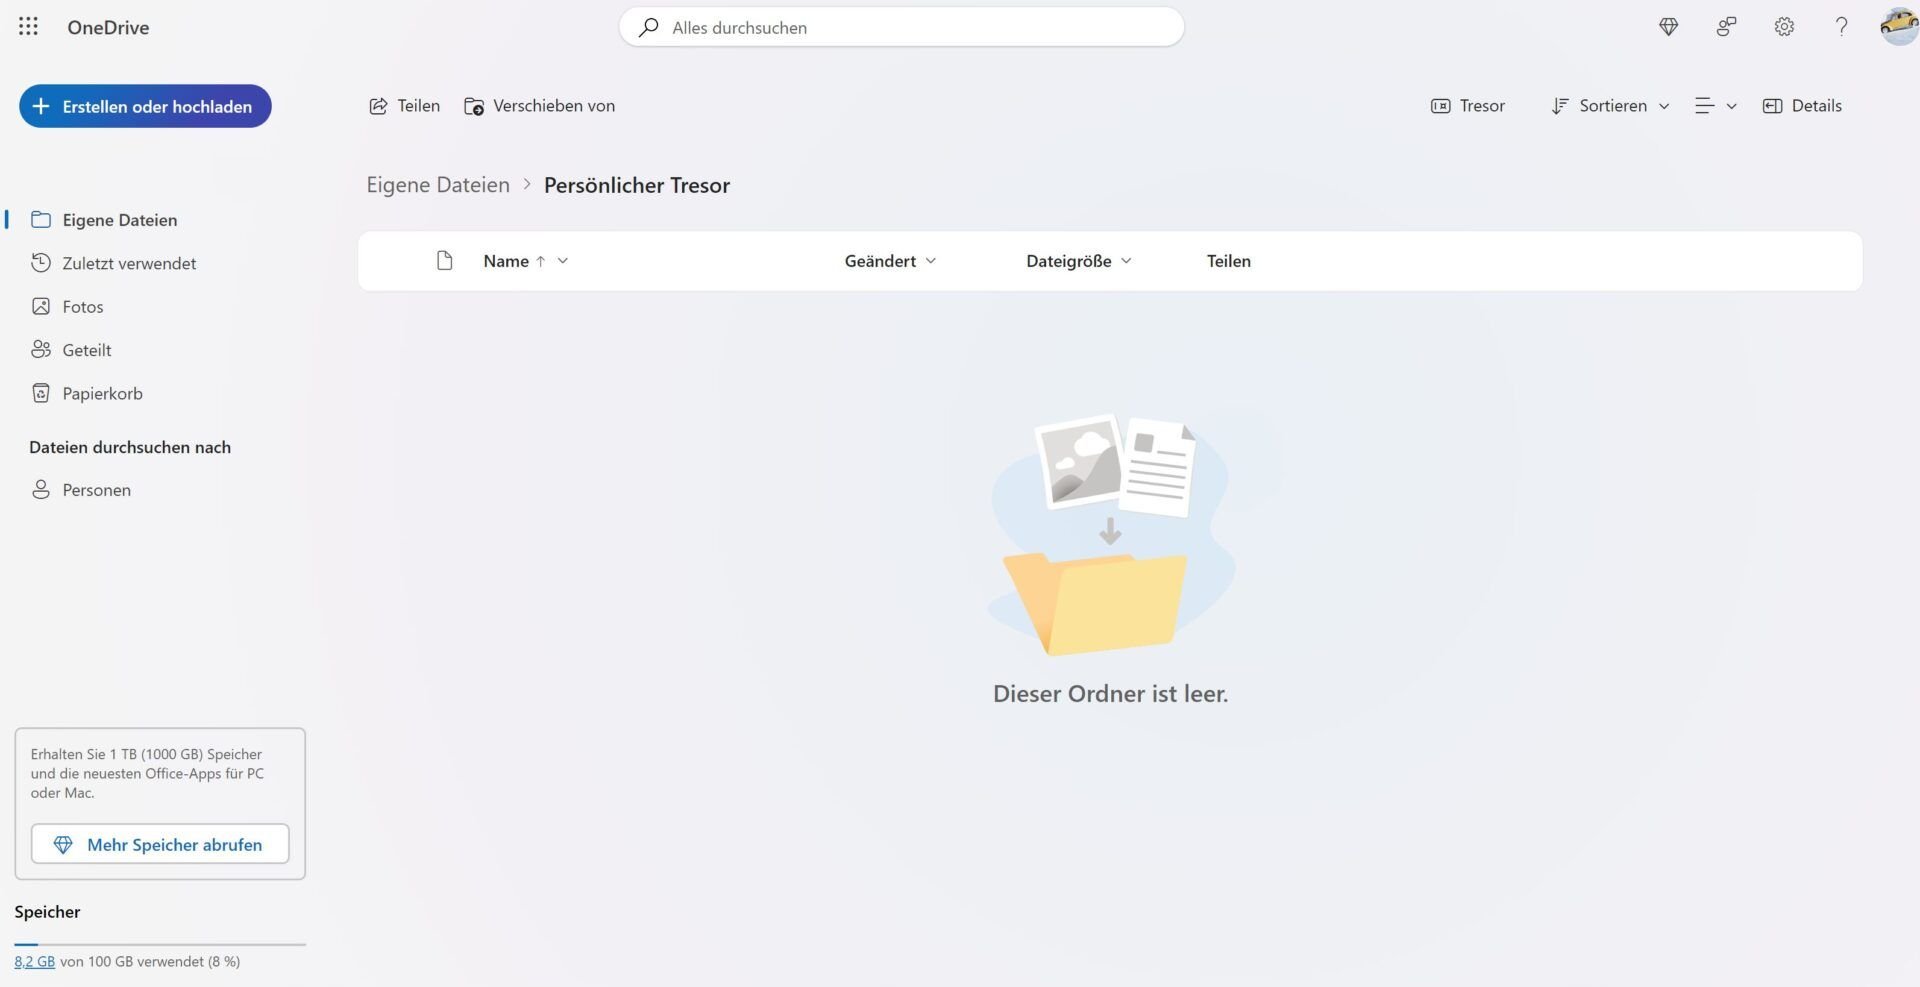This screenshot has width=1920, height=987.
Task: Click Erstellen oder hochladen button
Action: [x=145, y=106]
